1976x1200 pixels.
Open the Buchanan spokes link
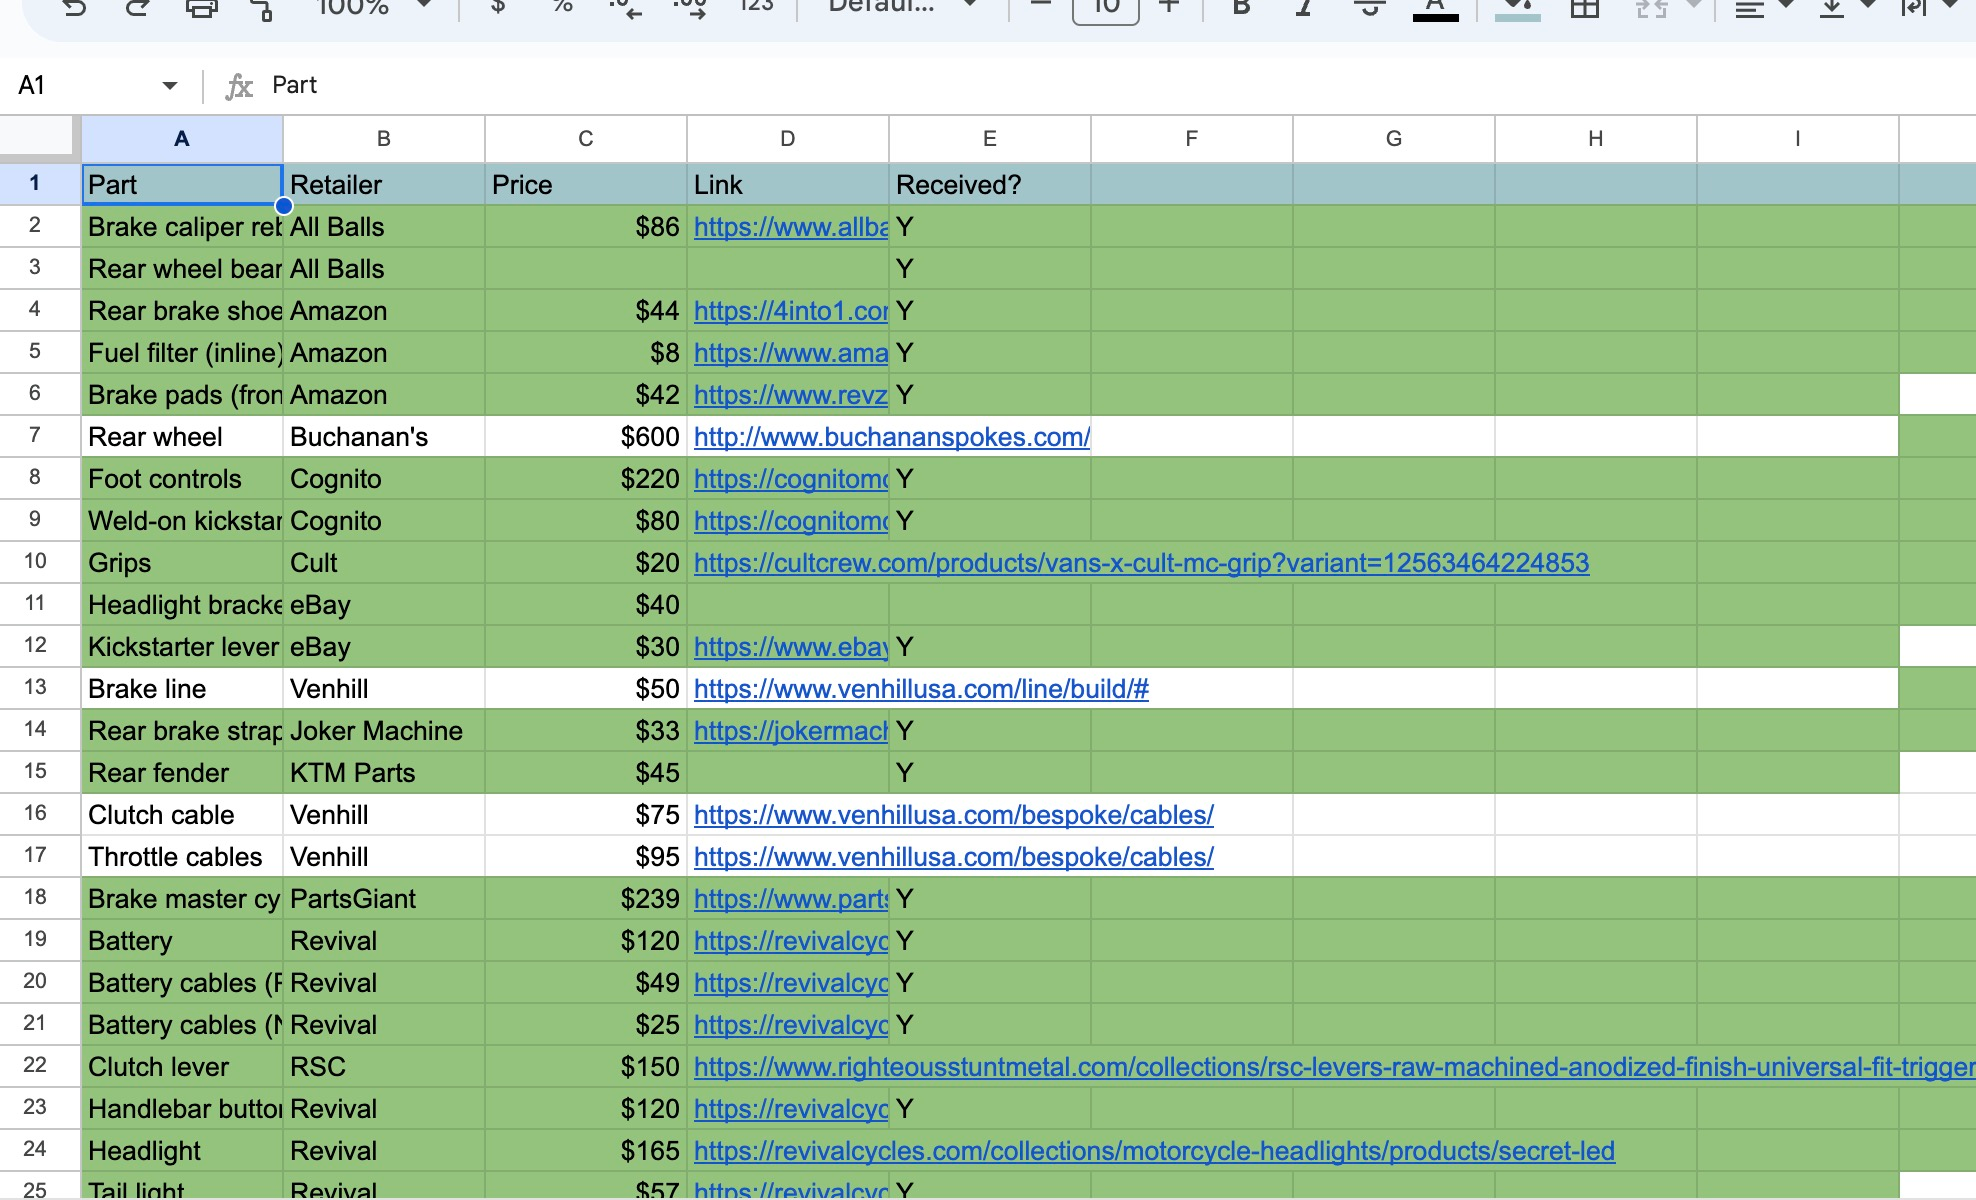(x=891, y=437)
